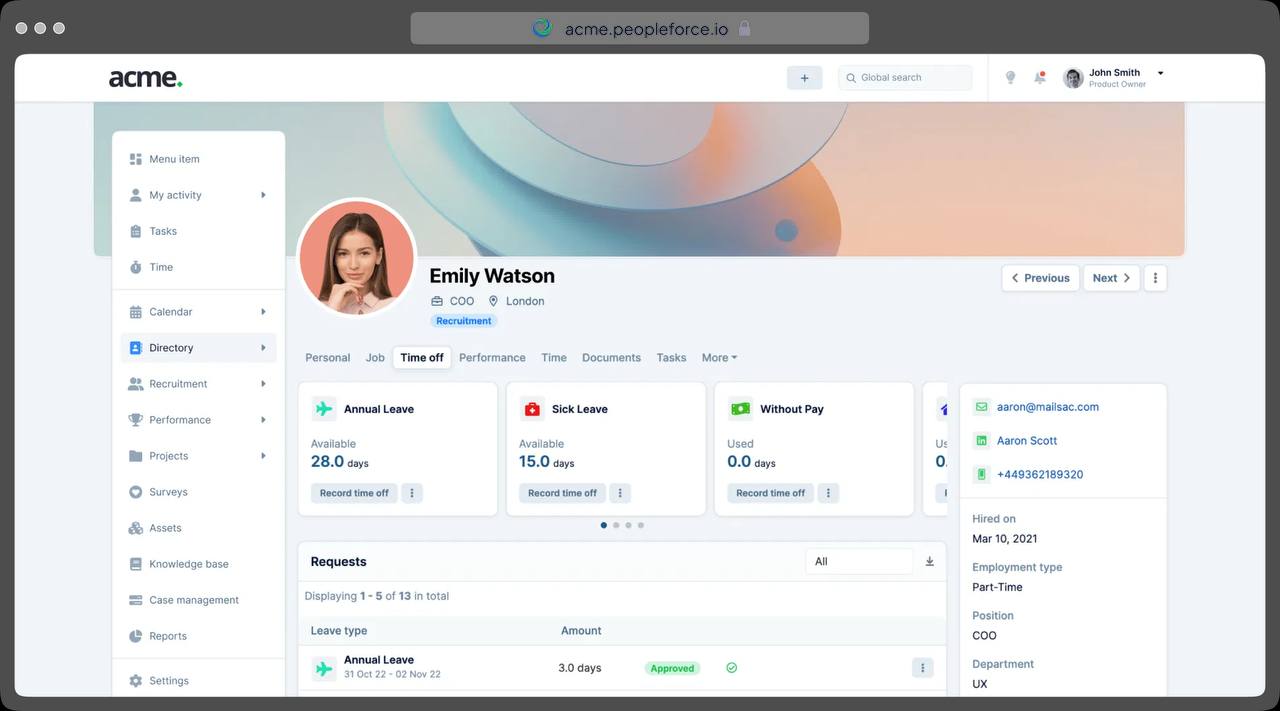This screenshot has width=1280, height=711.
Task: Switch to the Documents profile tab
Action: coord(611,358)
